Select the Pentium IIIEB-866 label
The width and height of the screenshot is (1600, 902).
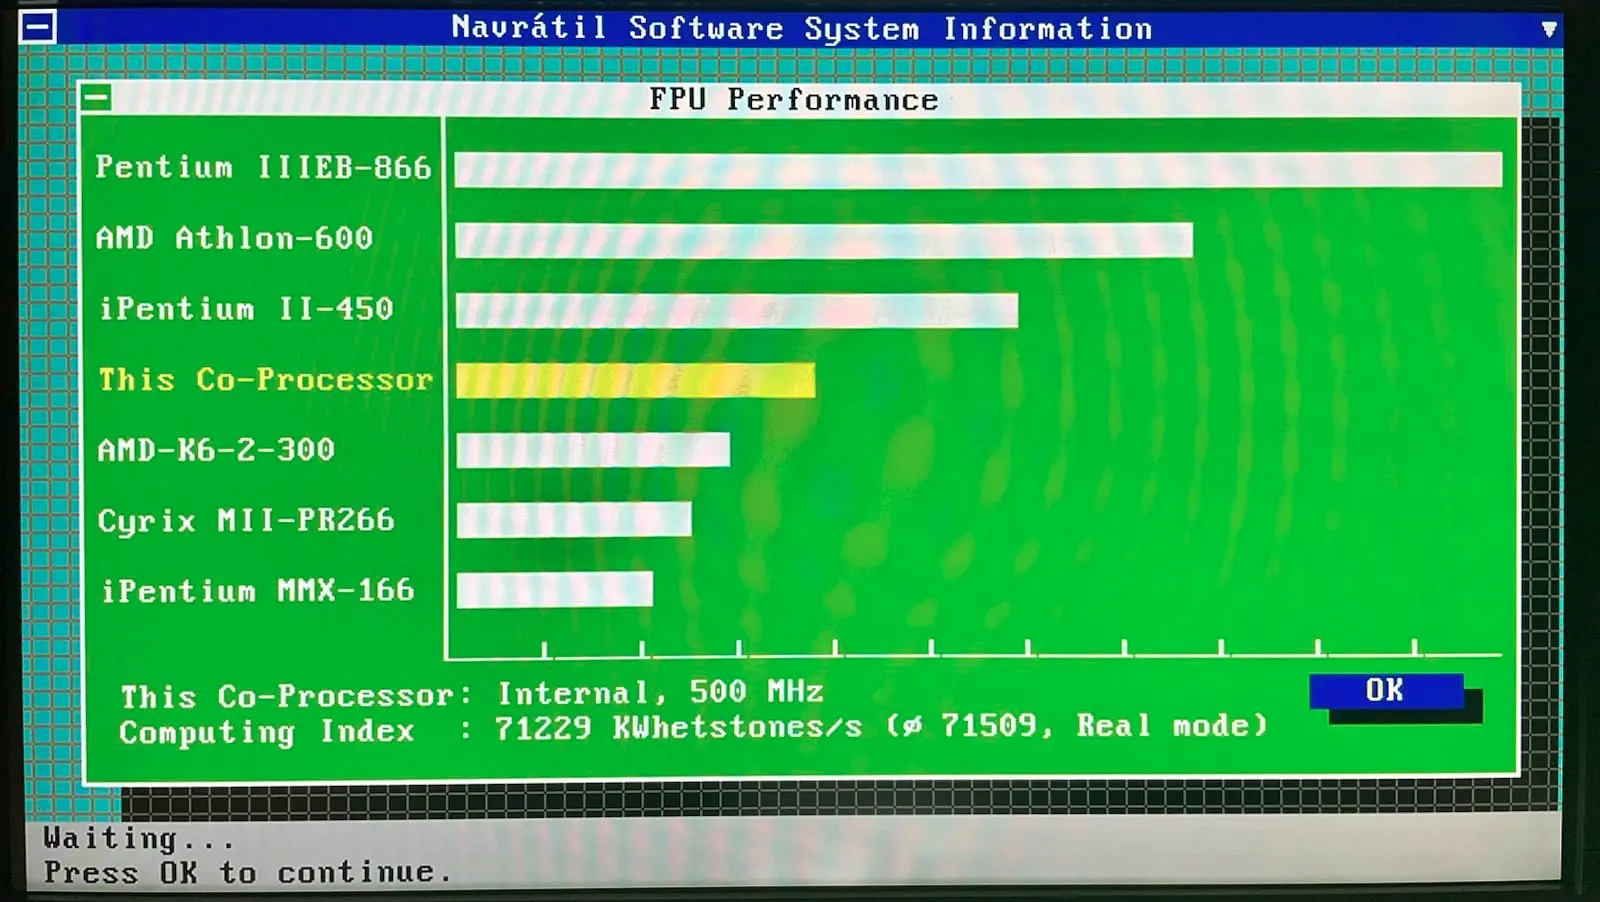click(263, 167)
